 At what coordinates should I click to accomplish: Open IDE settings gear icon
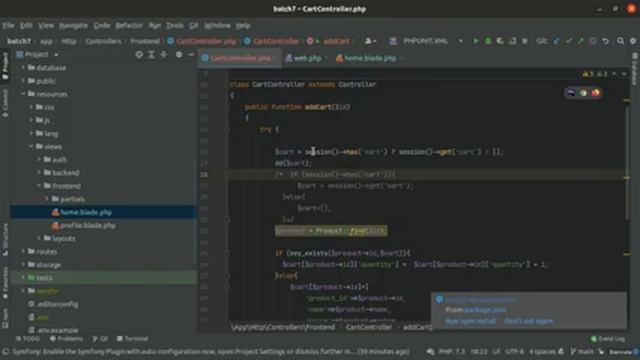(x=633, y=41)
